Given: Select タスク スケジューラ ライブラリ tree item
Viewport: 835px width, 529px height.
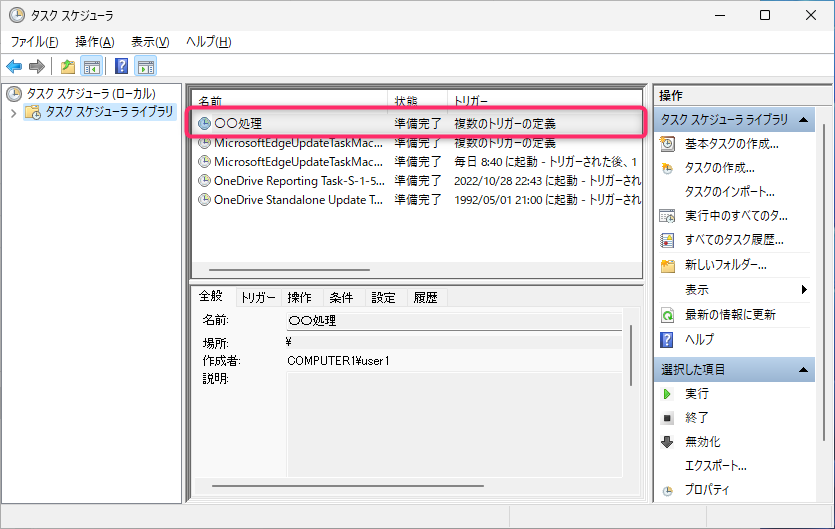Looking at the screenshot, I should click(x=109, y=112).
